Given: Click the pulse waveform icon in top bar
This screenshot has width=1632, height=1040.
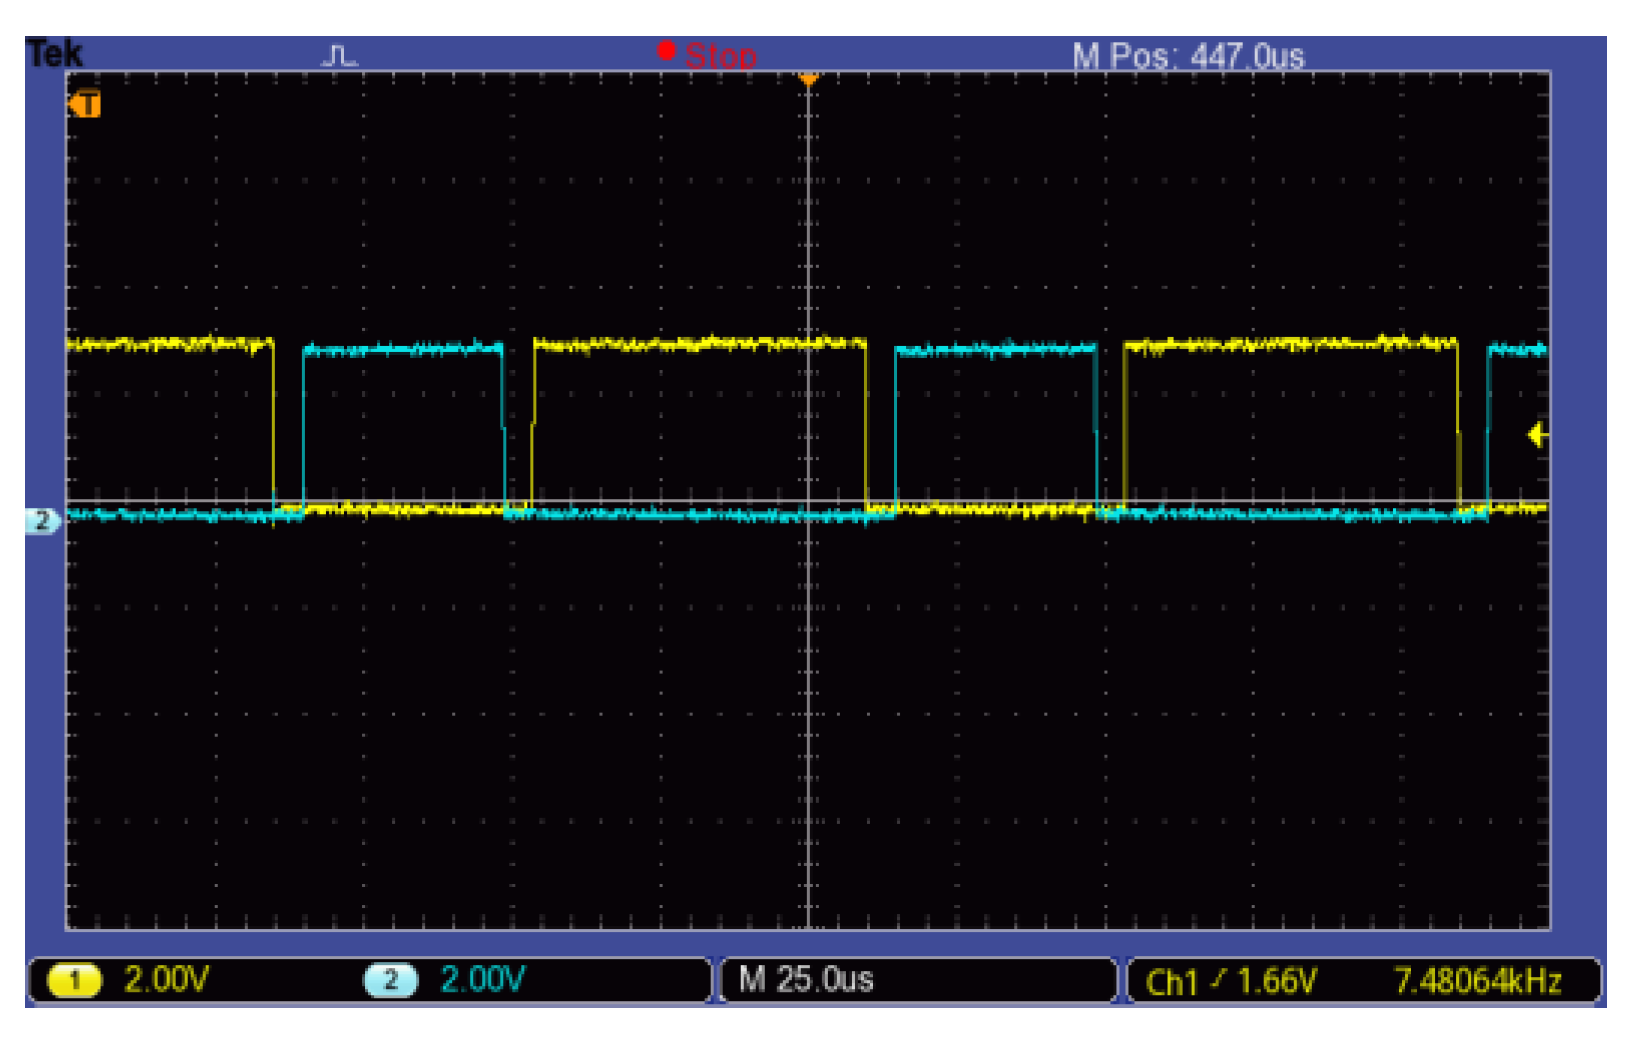Looking at the screenshot, I should 339,55.
